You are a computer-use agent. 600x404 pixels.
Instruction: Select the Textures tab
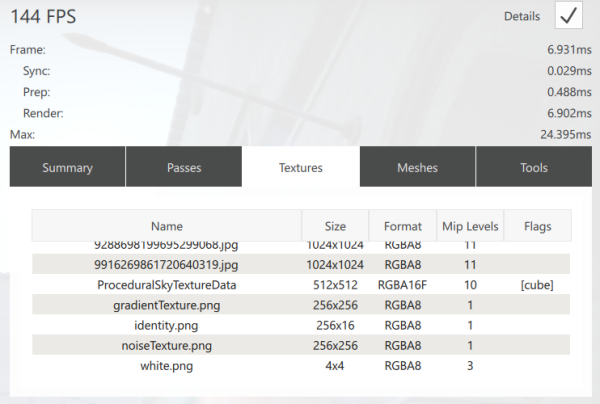tap(300, 167)
